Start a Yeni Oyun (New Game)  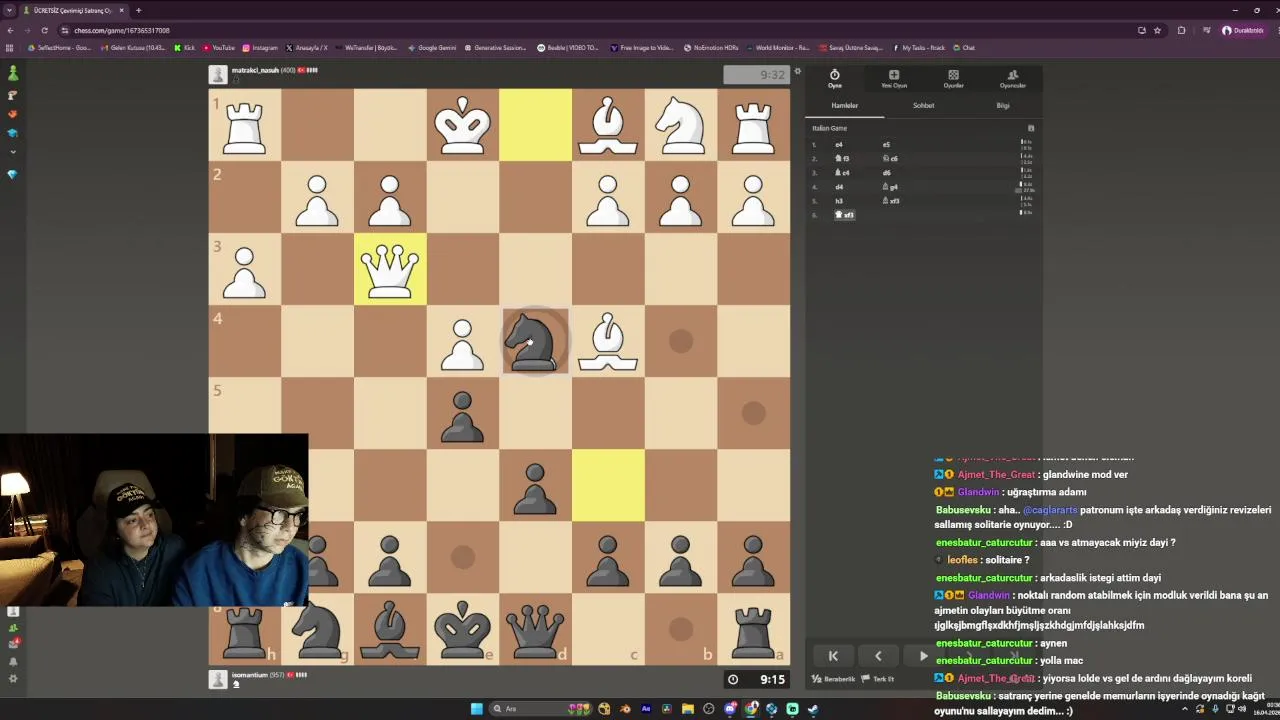[x=893, y=78]
